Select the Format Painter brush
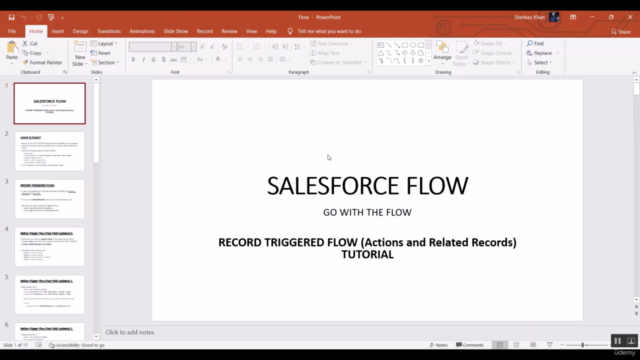This screenshot has height=360, width=640. [x=25, y=62]
